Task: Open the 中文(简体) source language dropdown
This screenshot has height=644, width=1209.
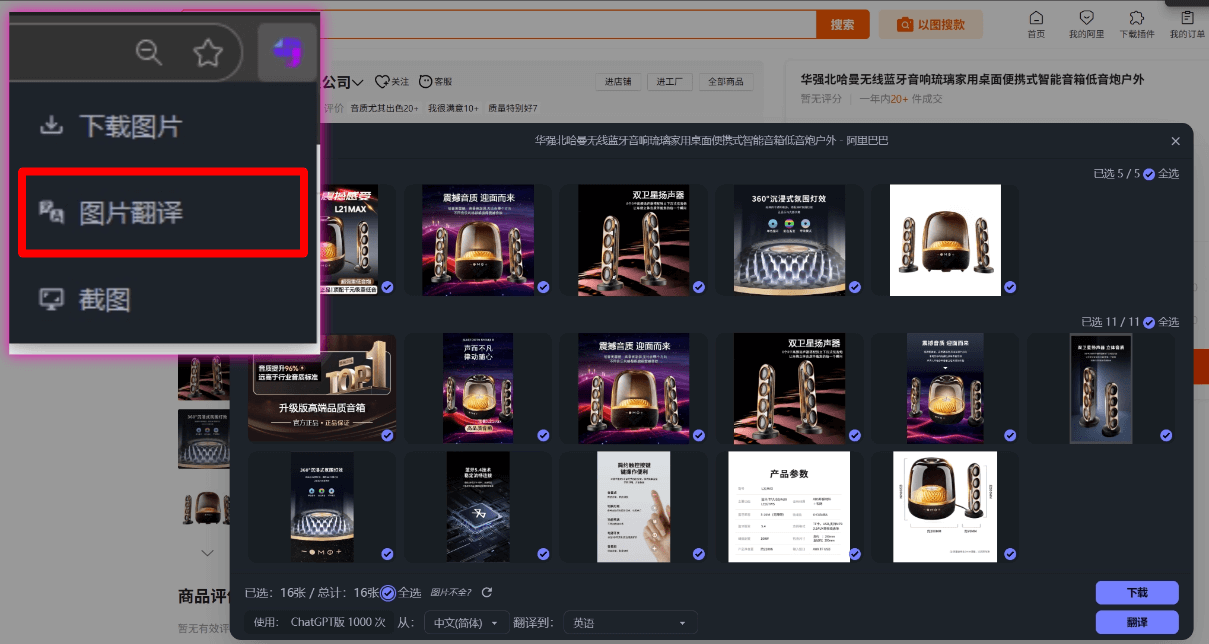Action: click(x=467, y=622)
